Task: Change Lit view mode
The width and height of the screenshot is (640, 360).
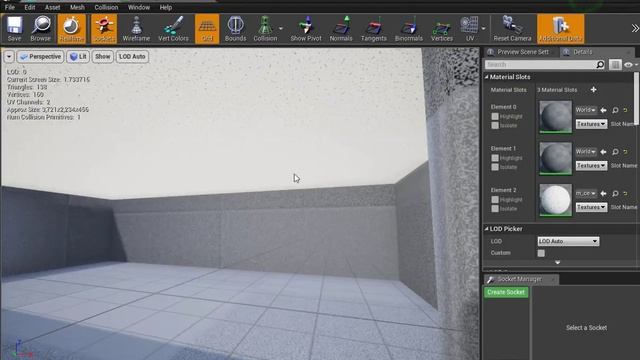Action: click(x=78, y=57)
